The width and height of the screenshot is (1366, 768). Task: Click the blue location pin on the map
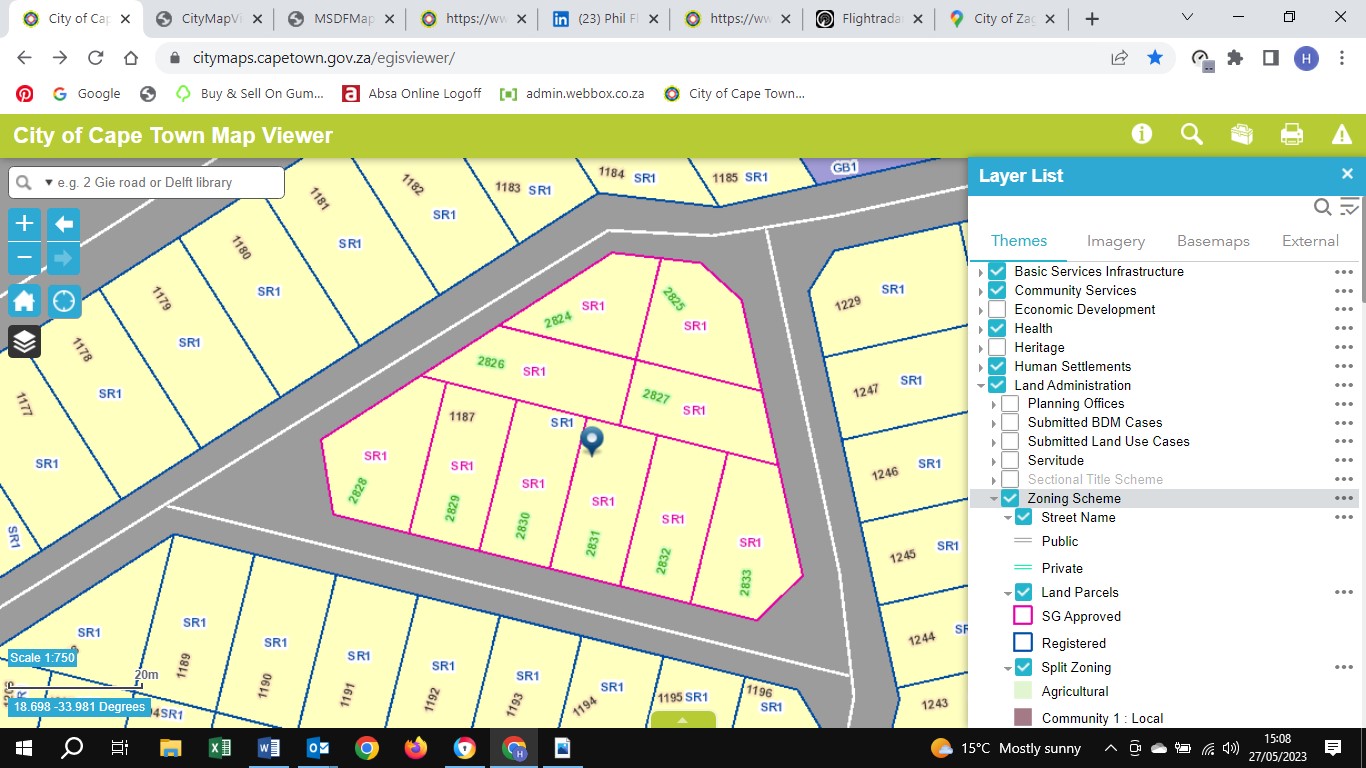pos(592,441)
